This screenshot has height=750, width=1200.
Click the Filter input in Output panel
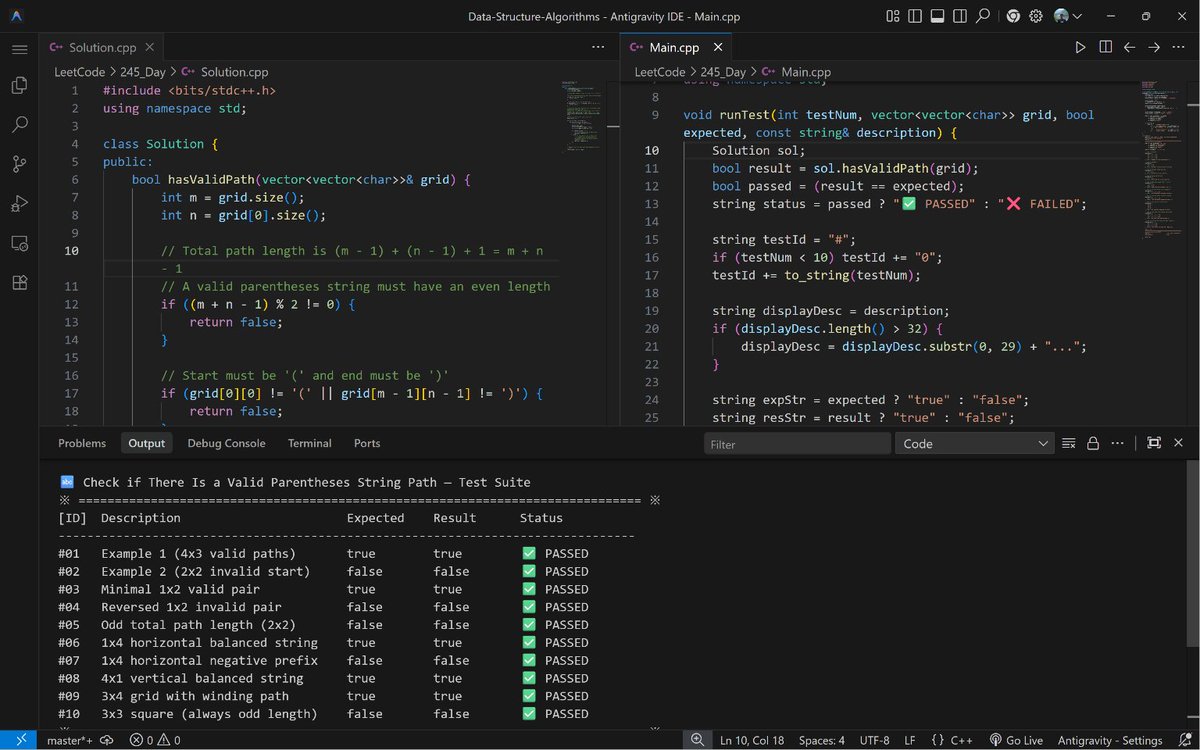(x=797, y=443)
